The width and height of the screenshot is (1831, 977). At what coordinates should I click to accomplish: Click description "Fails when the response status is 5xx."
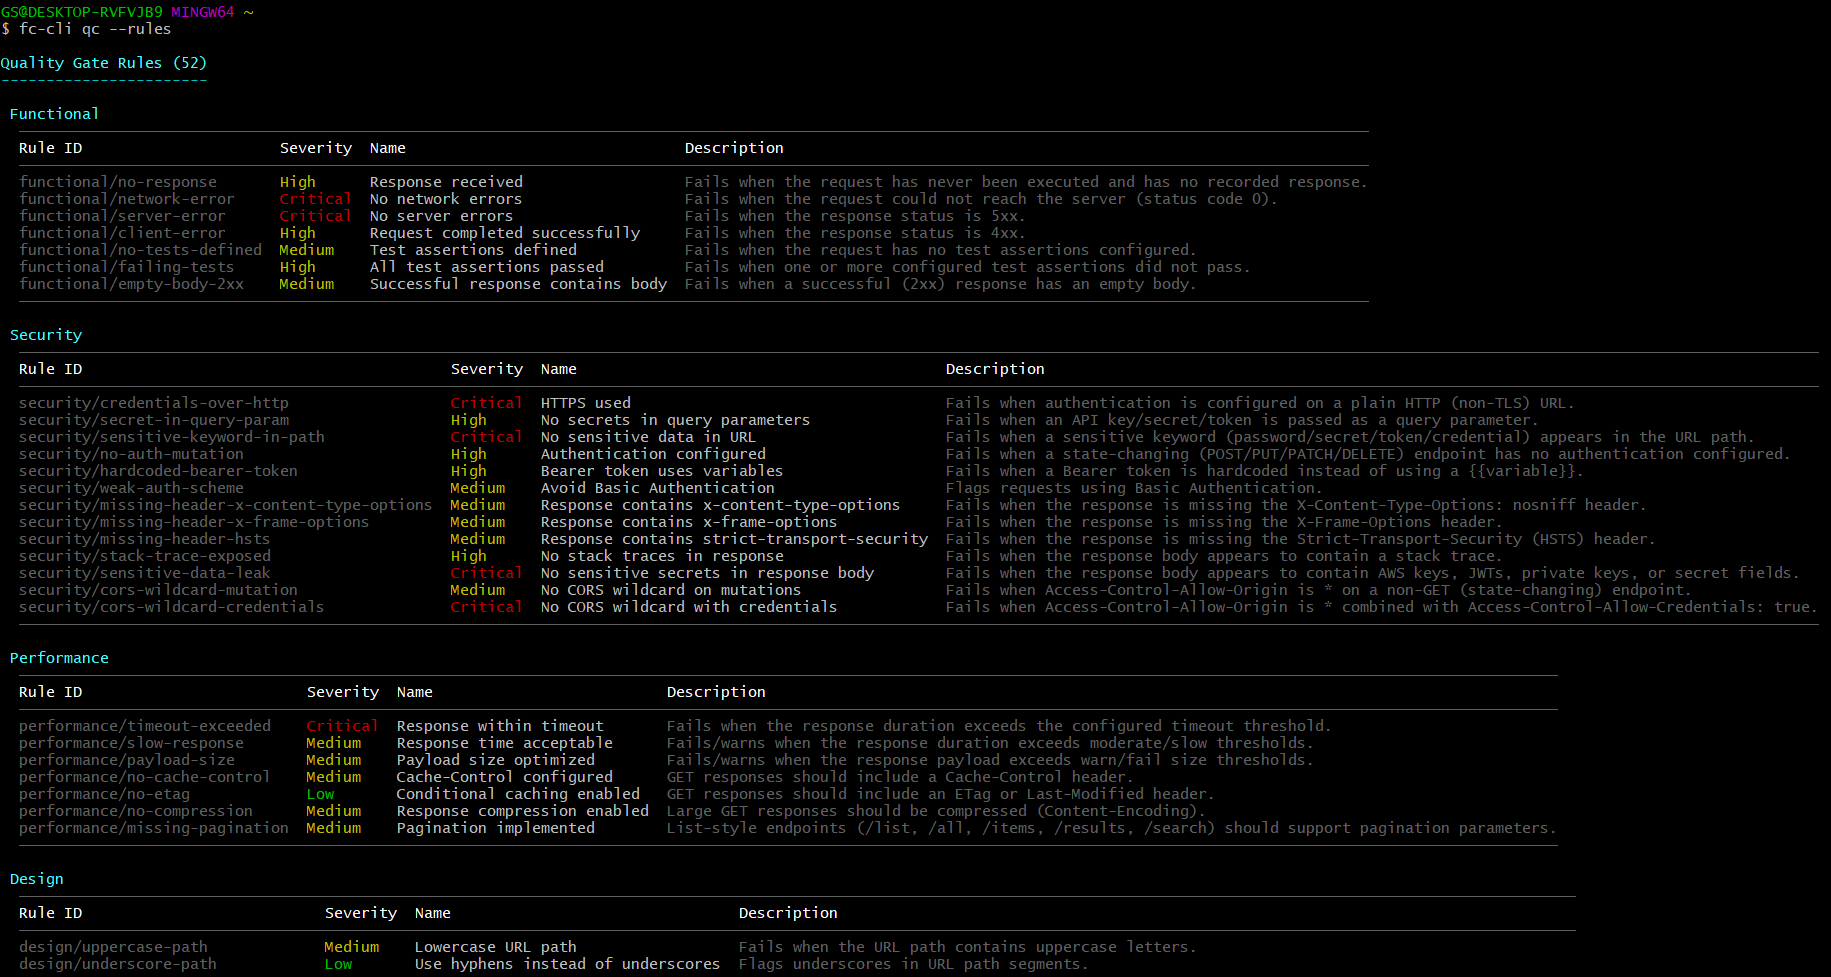click(x=856, y=216)
